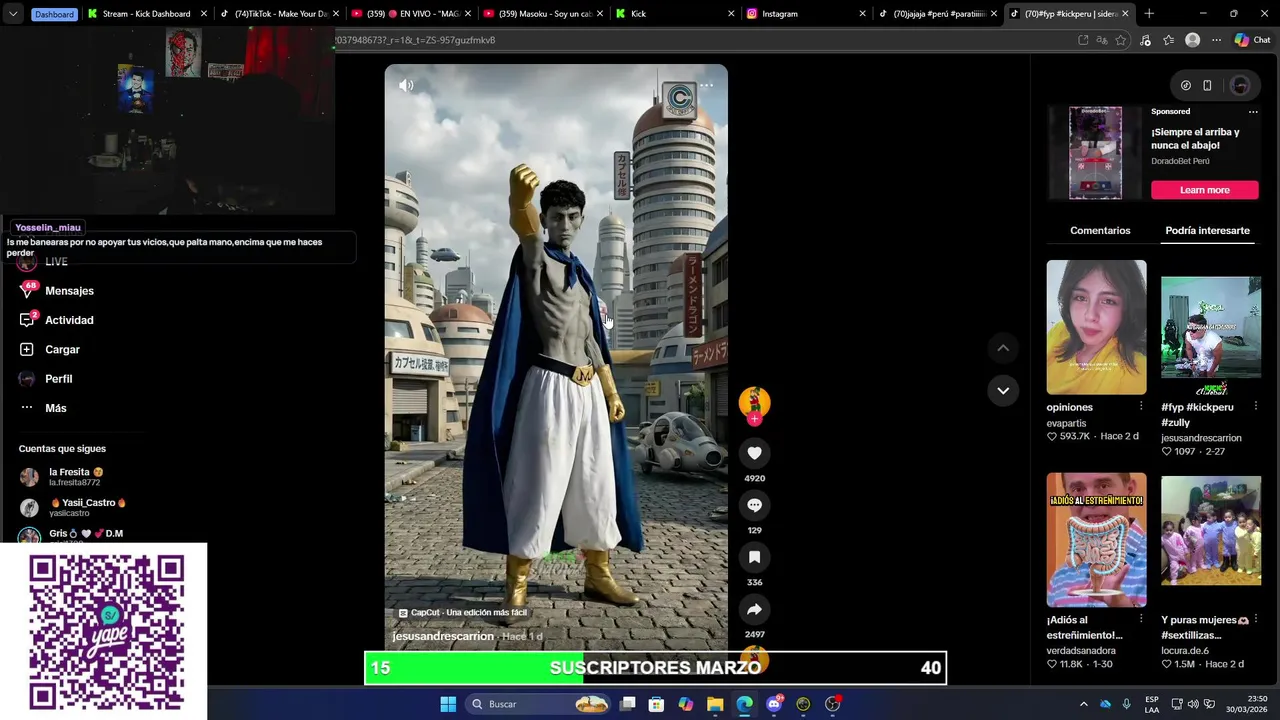This screenshot has width=1280, height=720.
Task: Follow the creator via the red plus badge
Action: pos(754,419)
